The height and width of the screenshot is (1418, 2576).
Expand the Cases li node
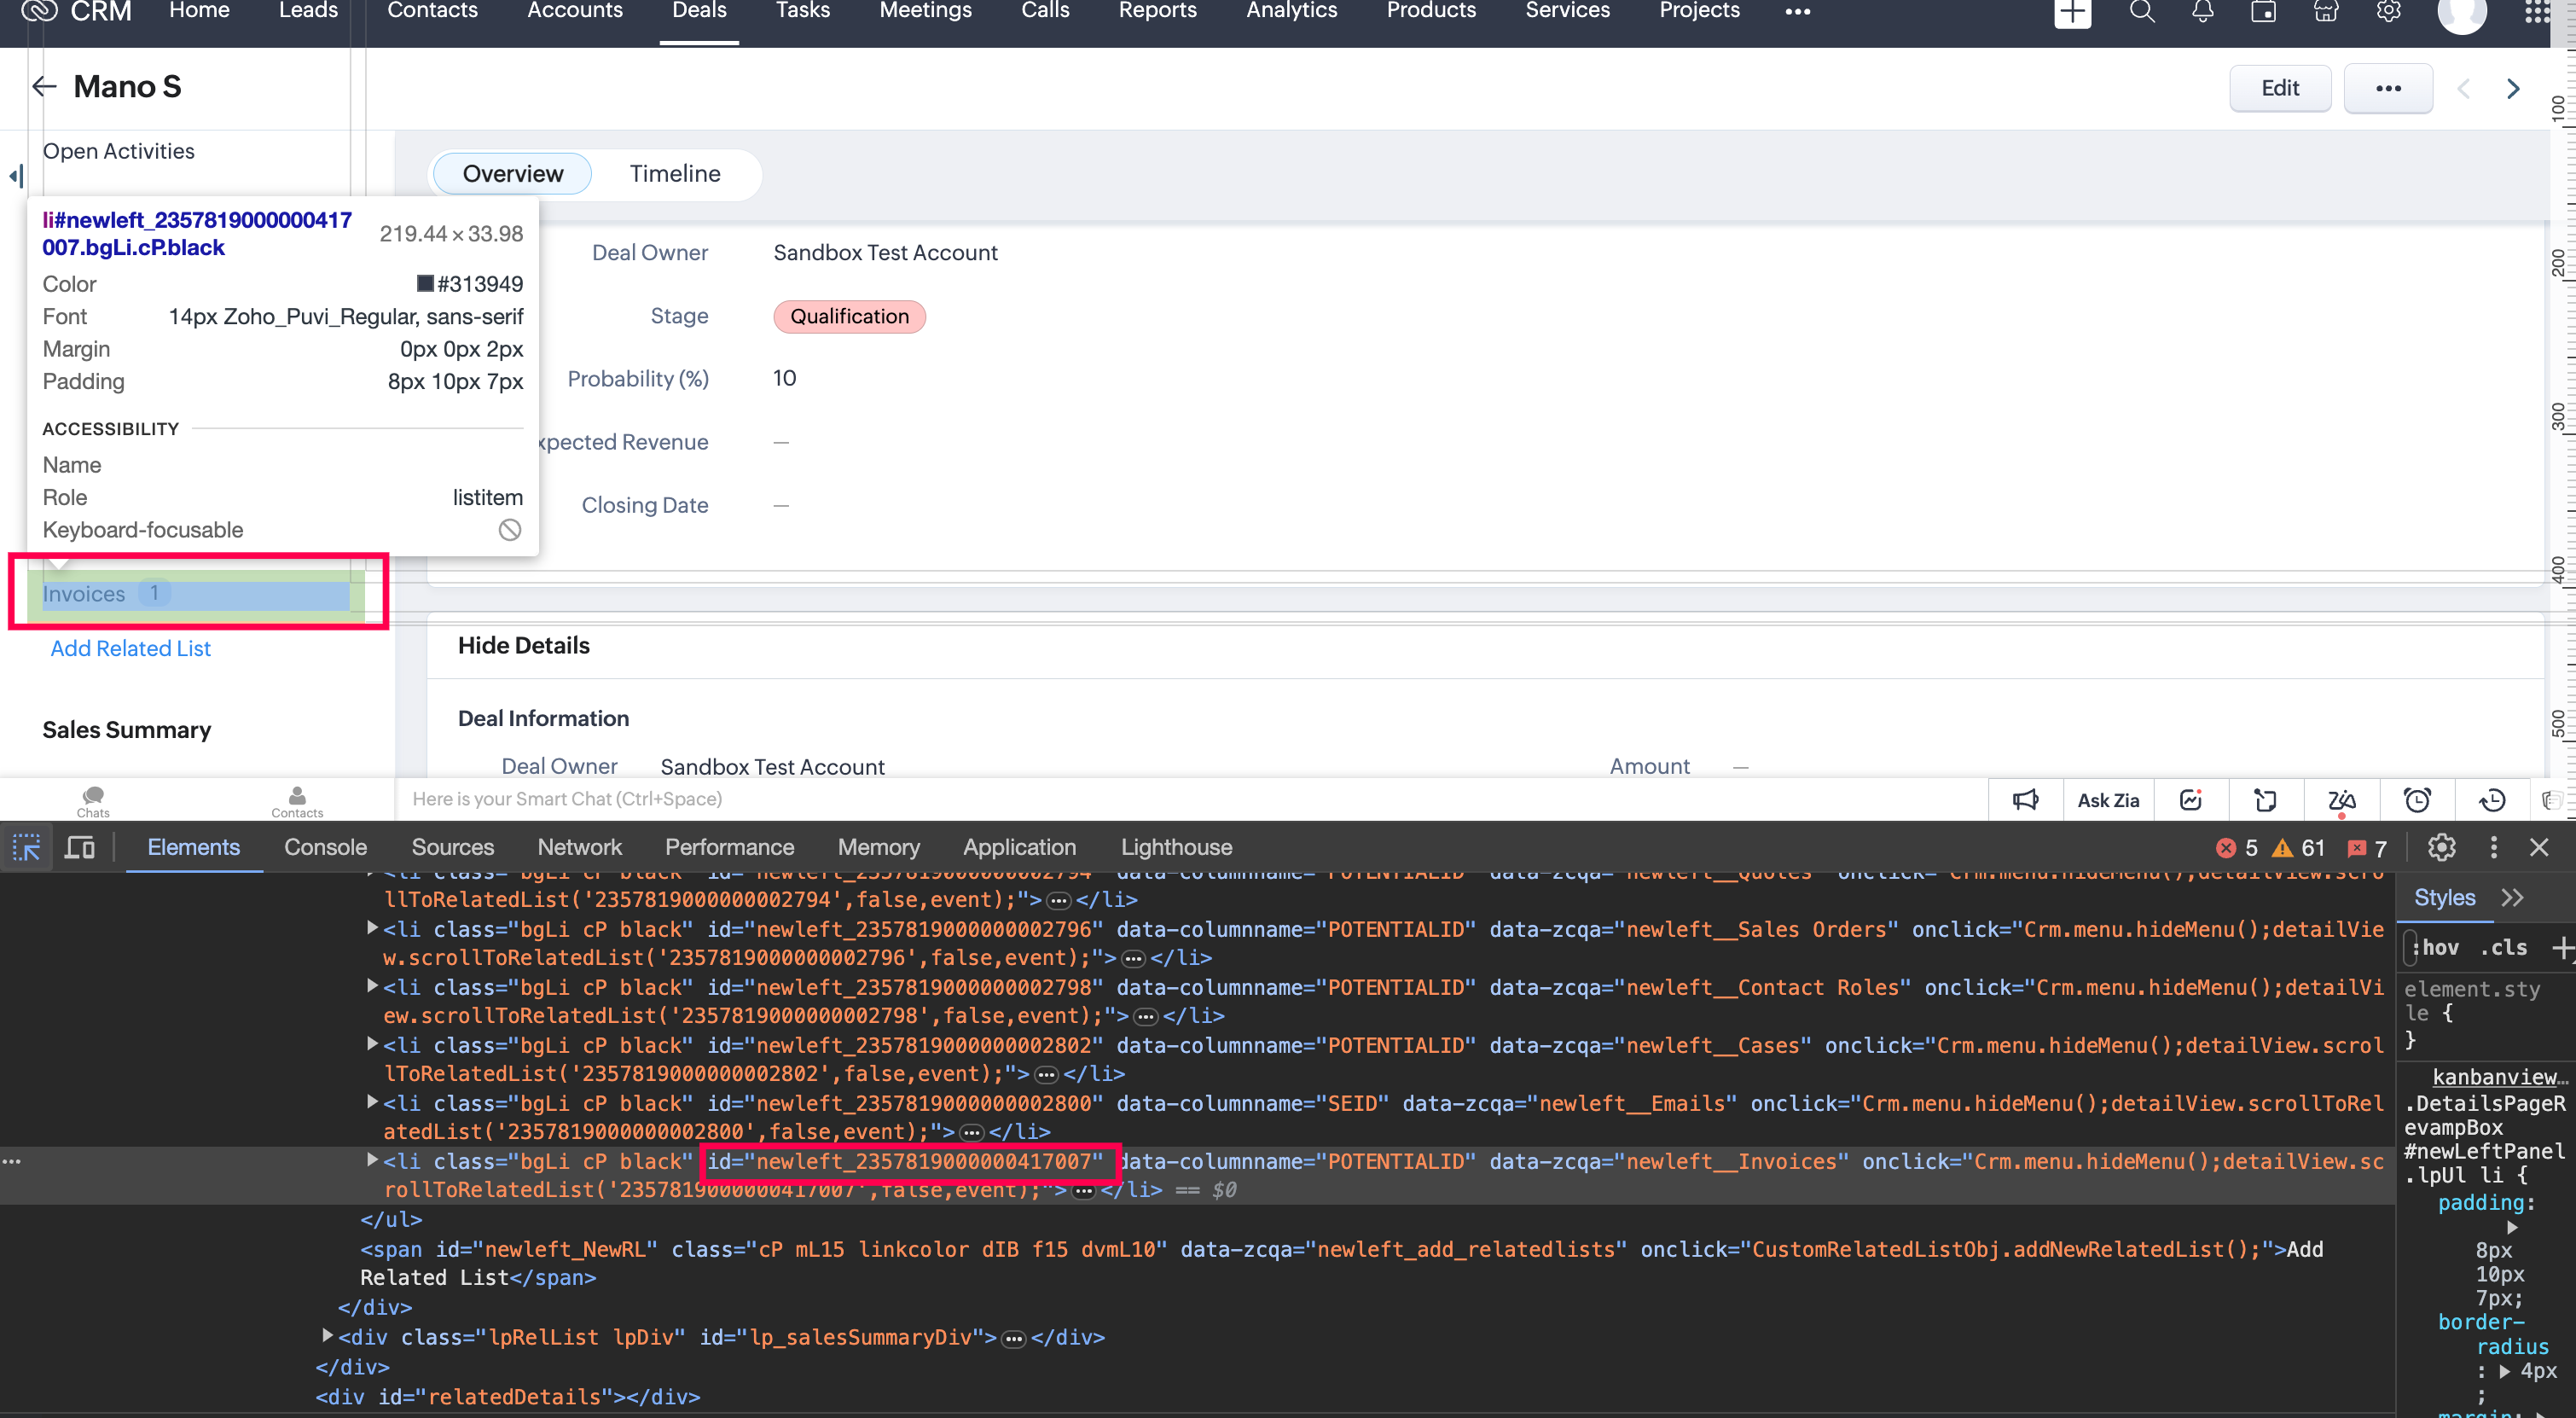tap(372, 1044)
